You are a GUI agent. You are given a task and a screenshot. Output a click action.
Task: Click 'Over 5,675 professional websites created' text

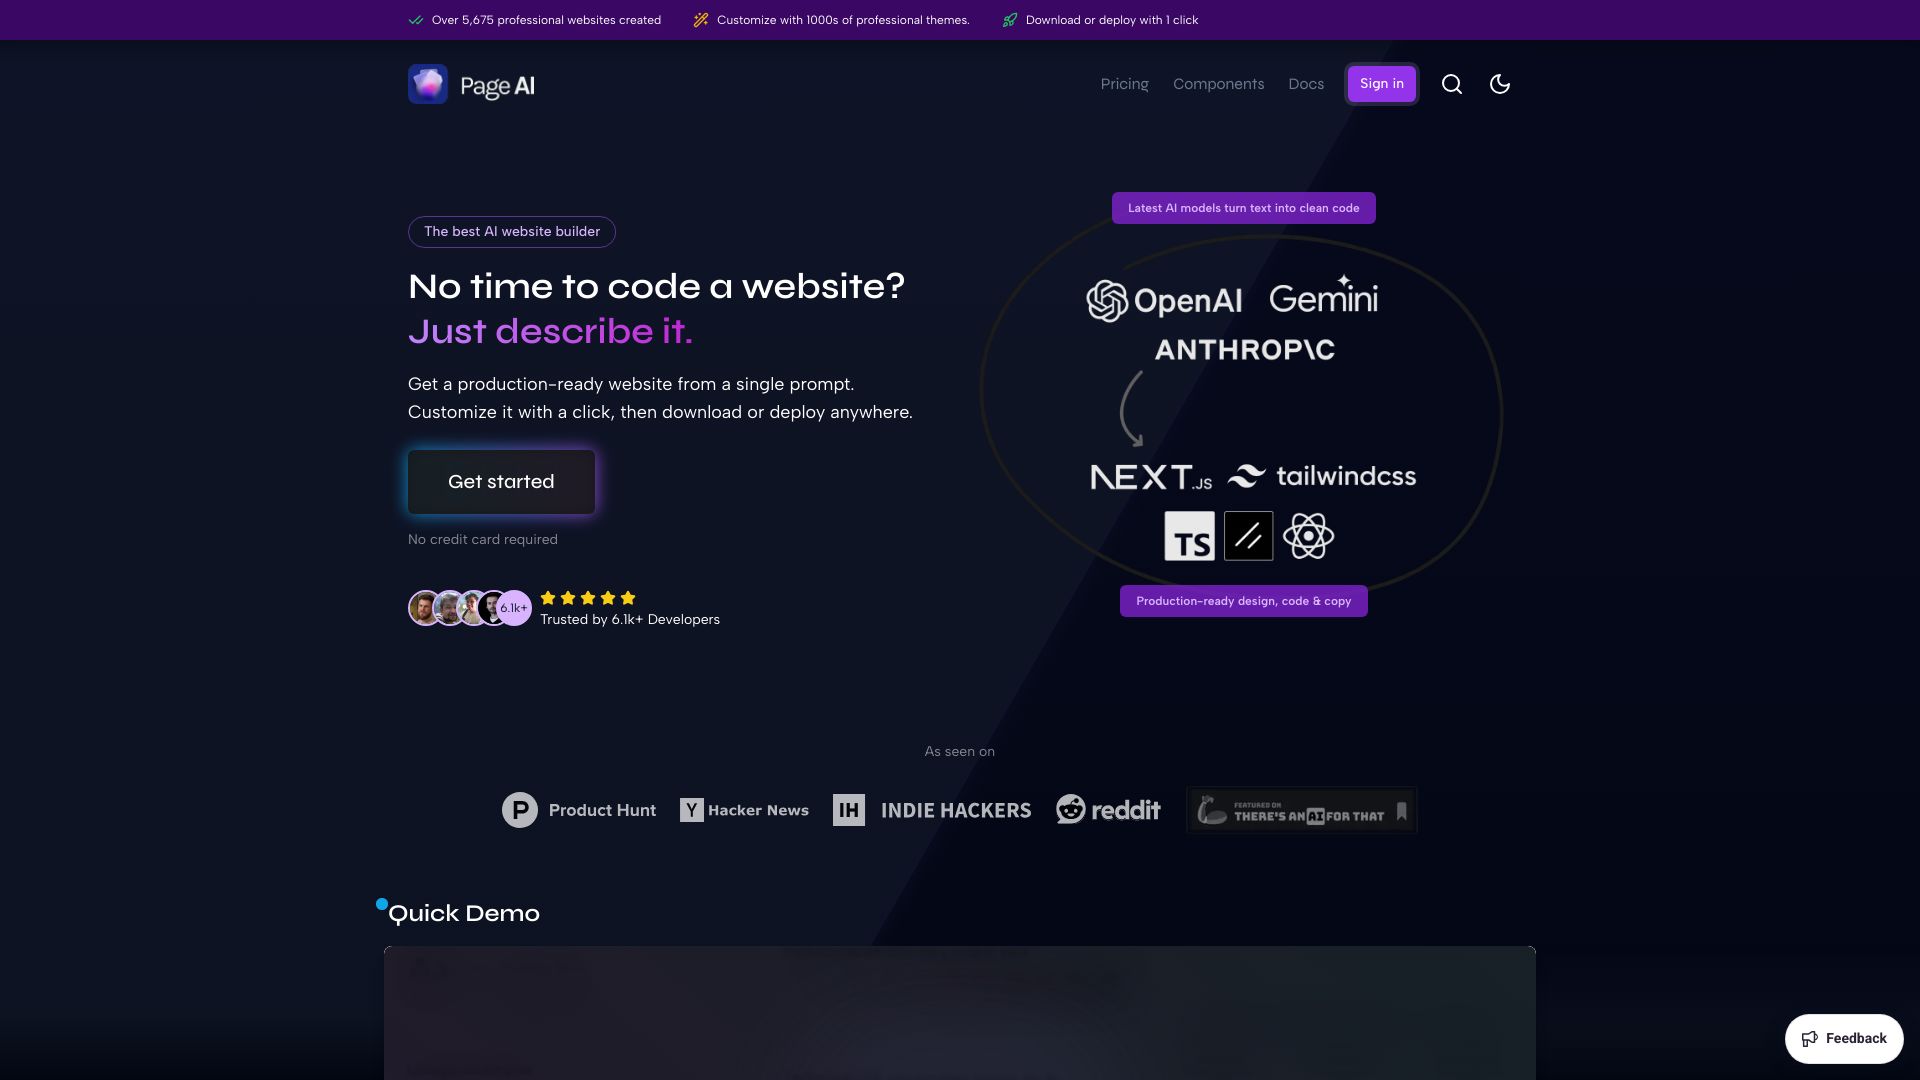[546, 20]
